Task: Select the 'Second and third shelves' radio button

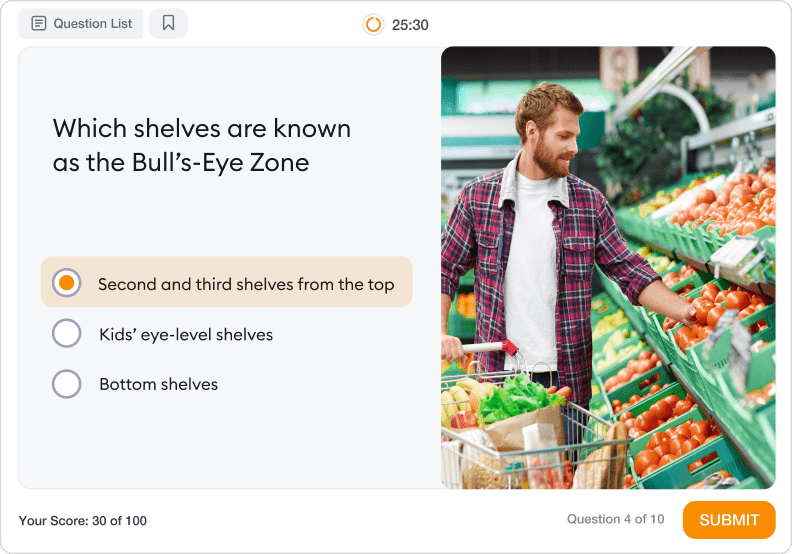Action: coord(66,283)
